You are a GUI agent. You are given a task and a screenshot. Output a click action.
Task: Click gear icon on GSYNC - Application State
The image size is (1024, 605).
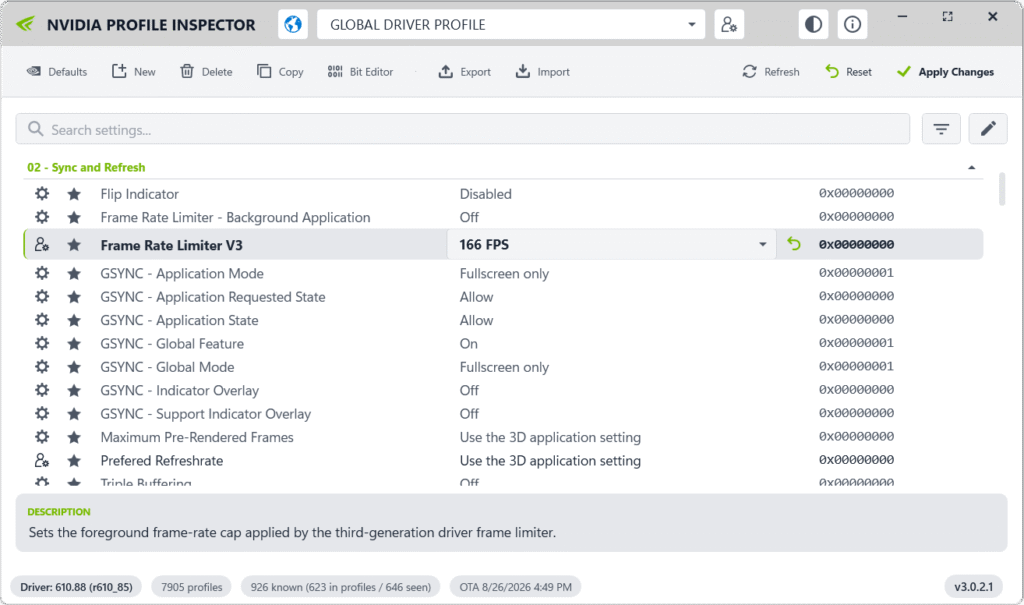click(x=42, y=320)
